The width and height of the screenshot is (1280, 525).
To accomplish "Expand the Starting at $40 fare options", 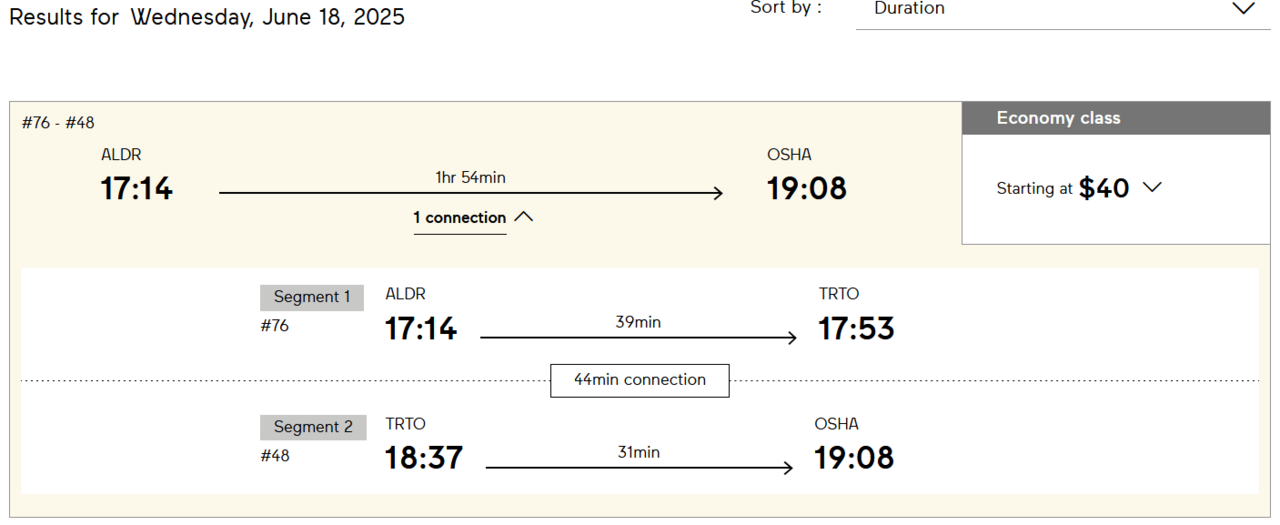I will click(1078, 188).
